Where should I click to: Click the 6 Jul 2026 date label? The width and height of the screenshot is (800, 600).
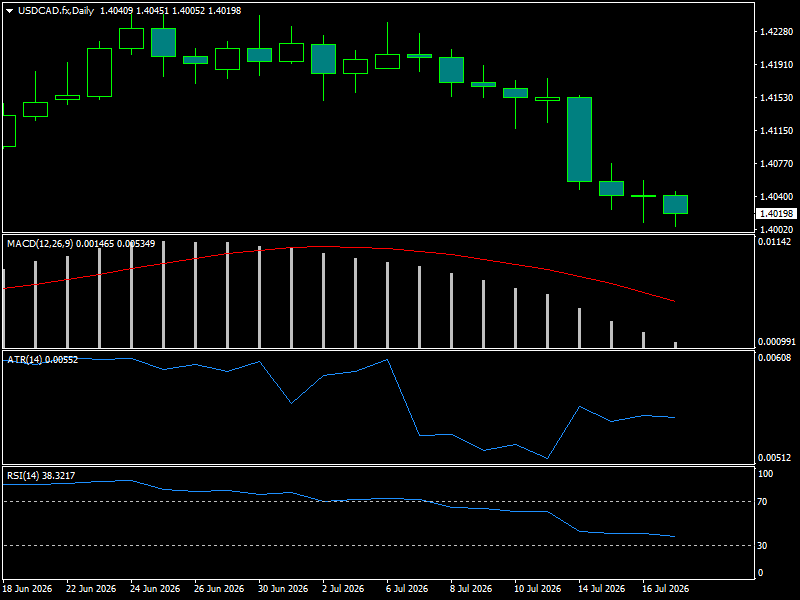(407, 589)
